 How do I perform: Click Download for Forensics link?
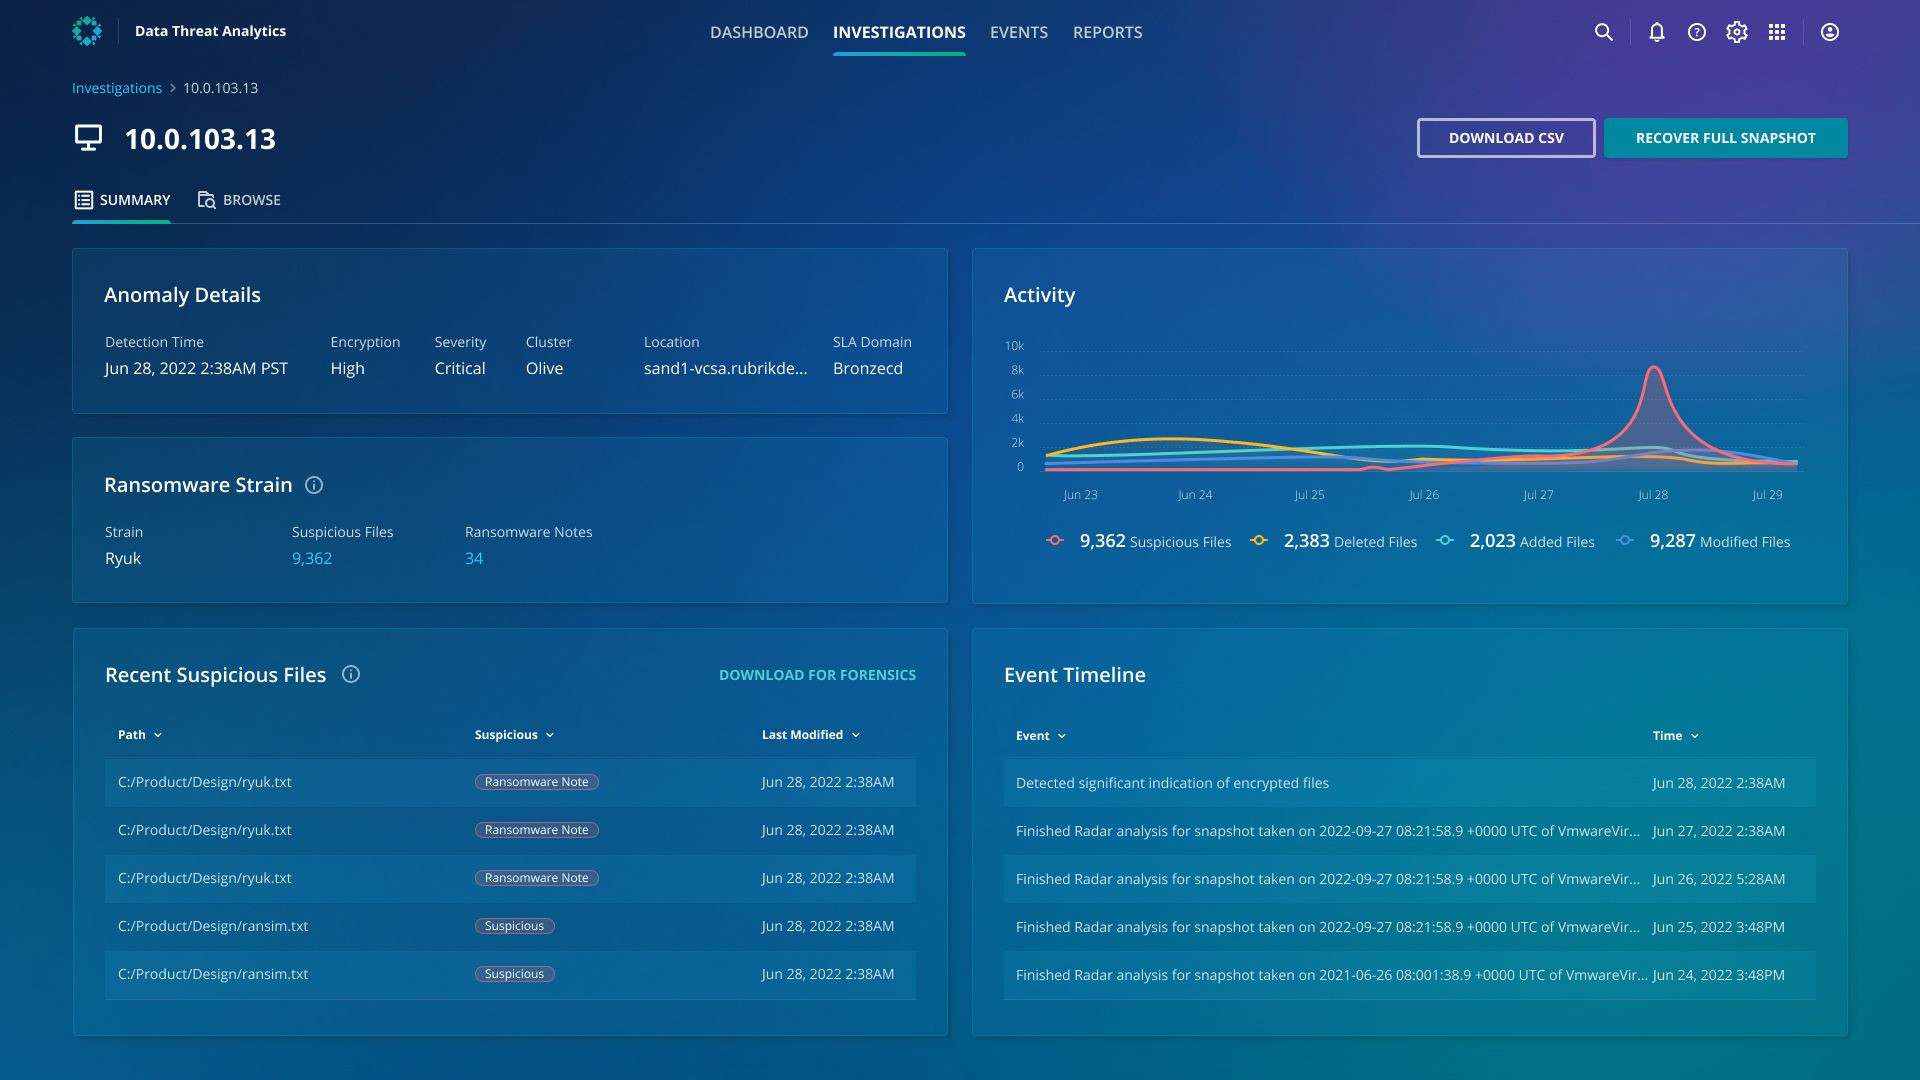[x=817, y=675]
